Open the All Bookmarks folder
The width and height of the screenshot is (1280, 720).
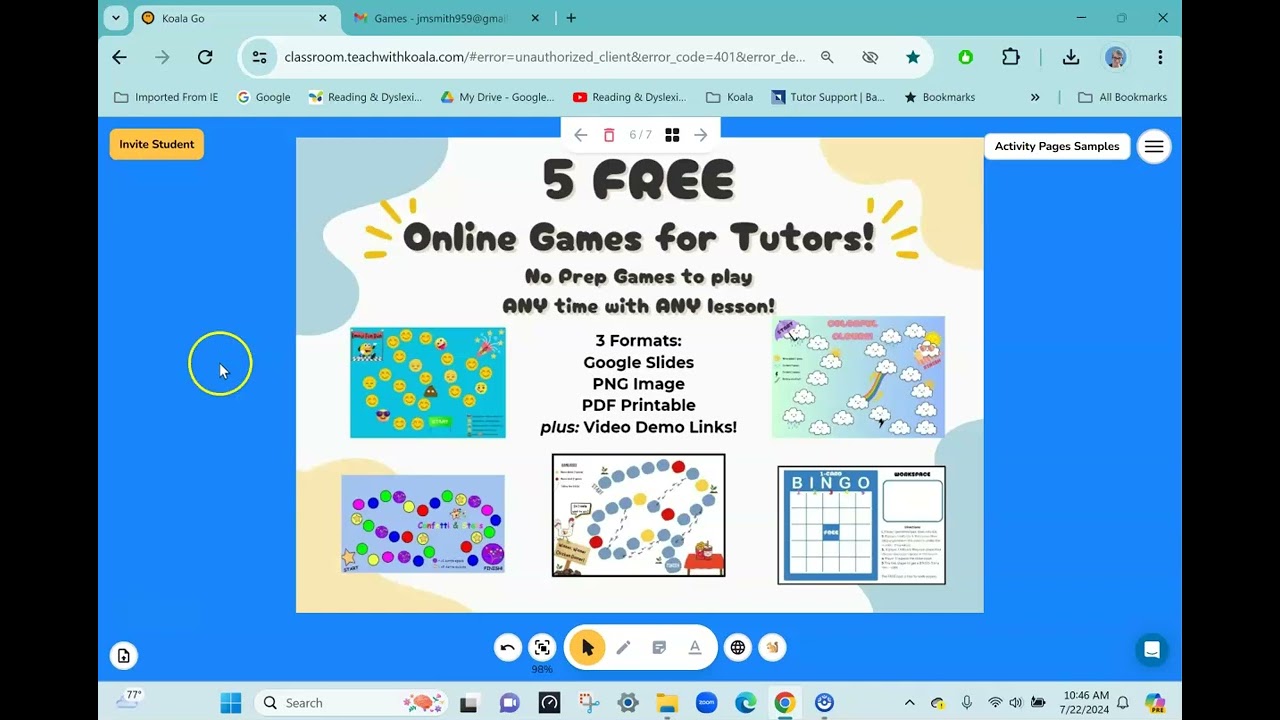tap(1122, 97)
